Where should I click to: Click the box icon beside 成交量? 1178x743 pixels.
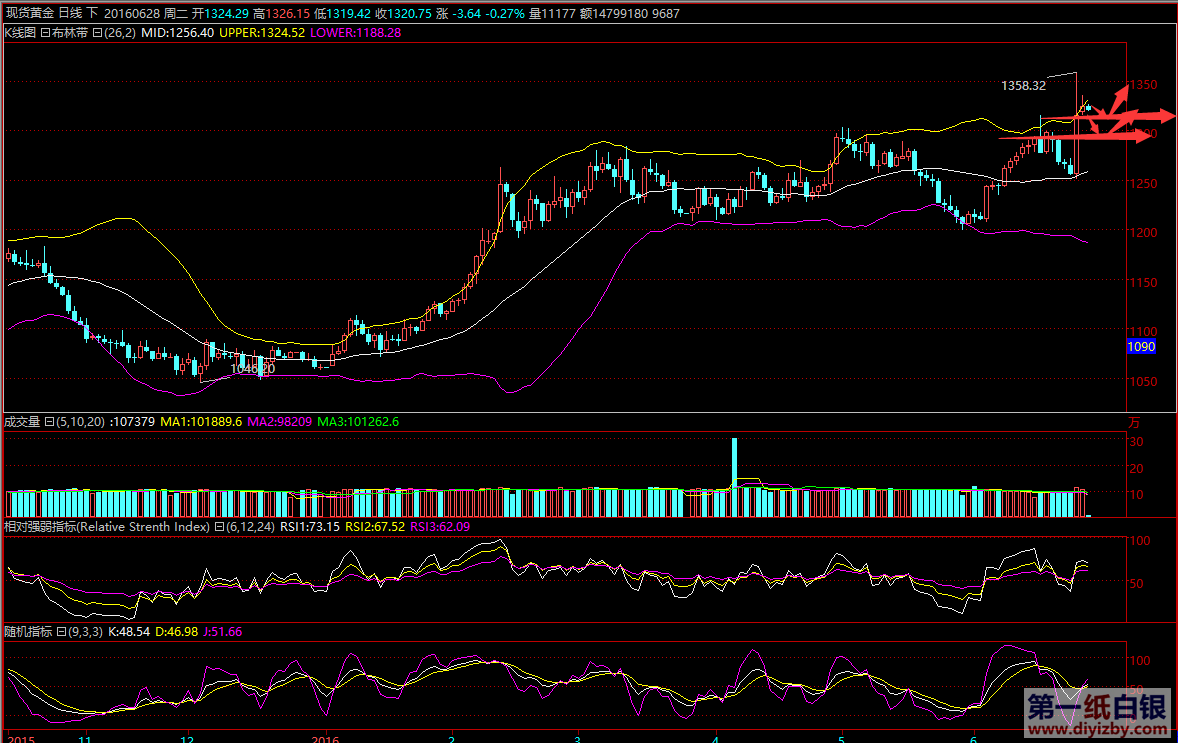[49, 422]
